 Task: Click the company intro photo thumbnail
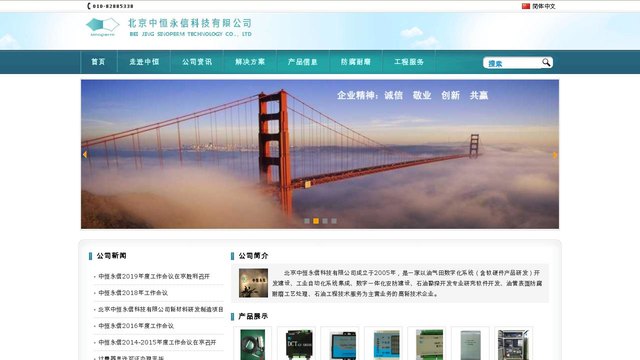[x=253, y=283]
